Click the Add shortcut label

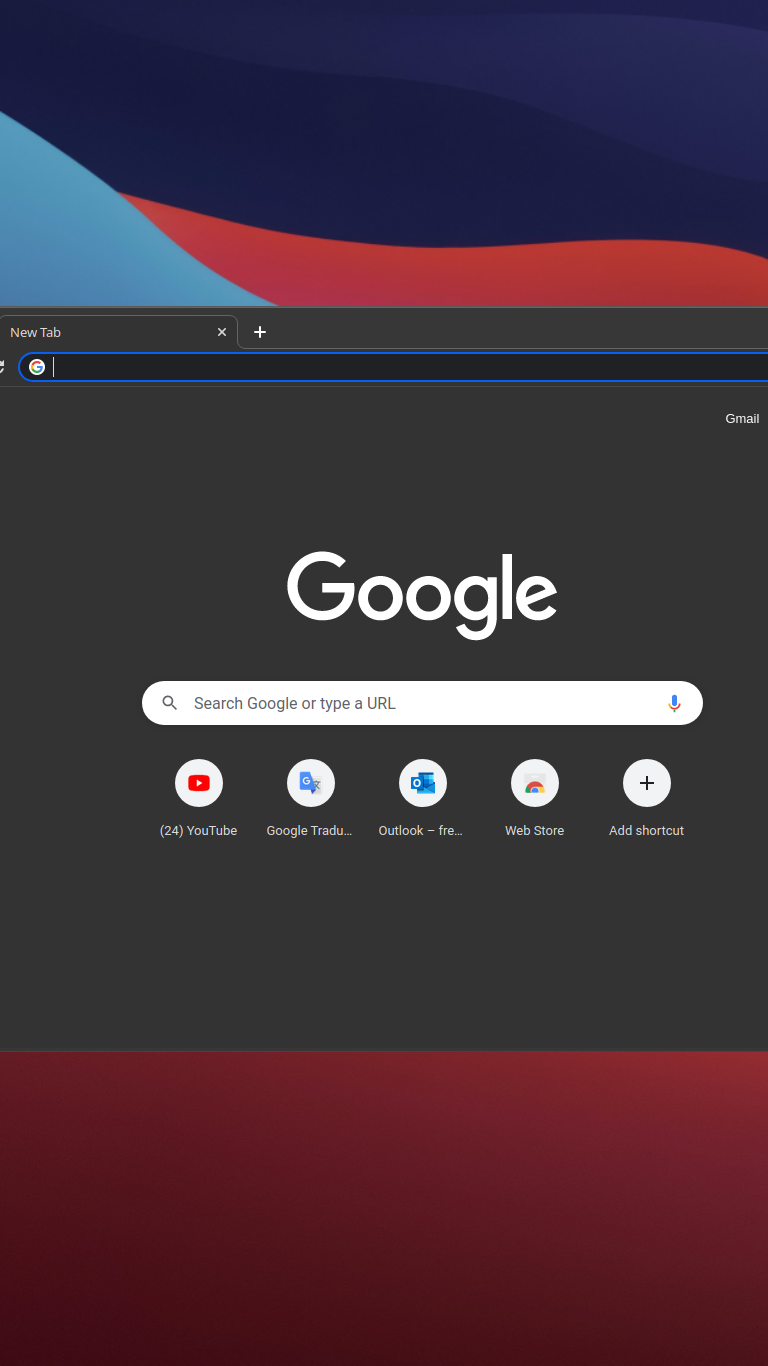tap(646, 831)
